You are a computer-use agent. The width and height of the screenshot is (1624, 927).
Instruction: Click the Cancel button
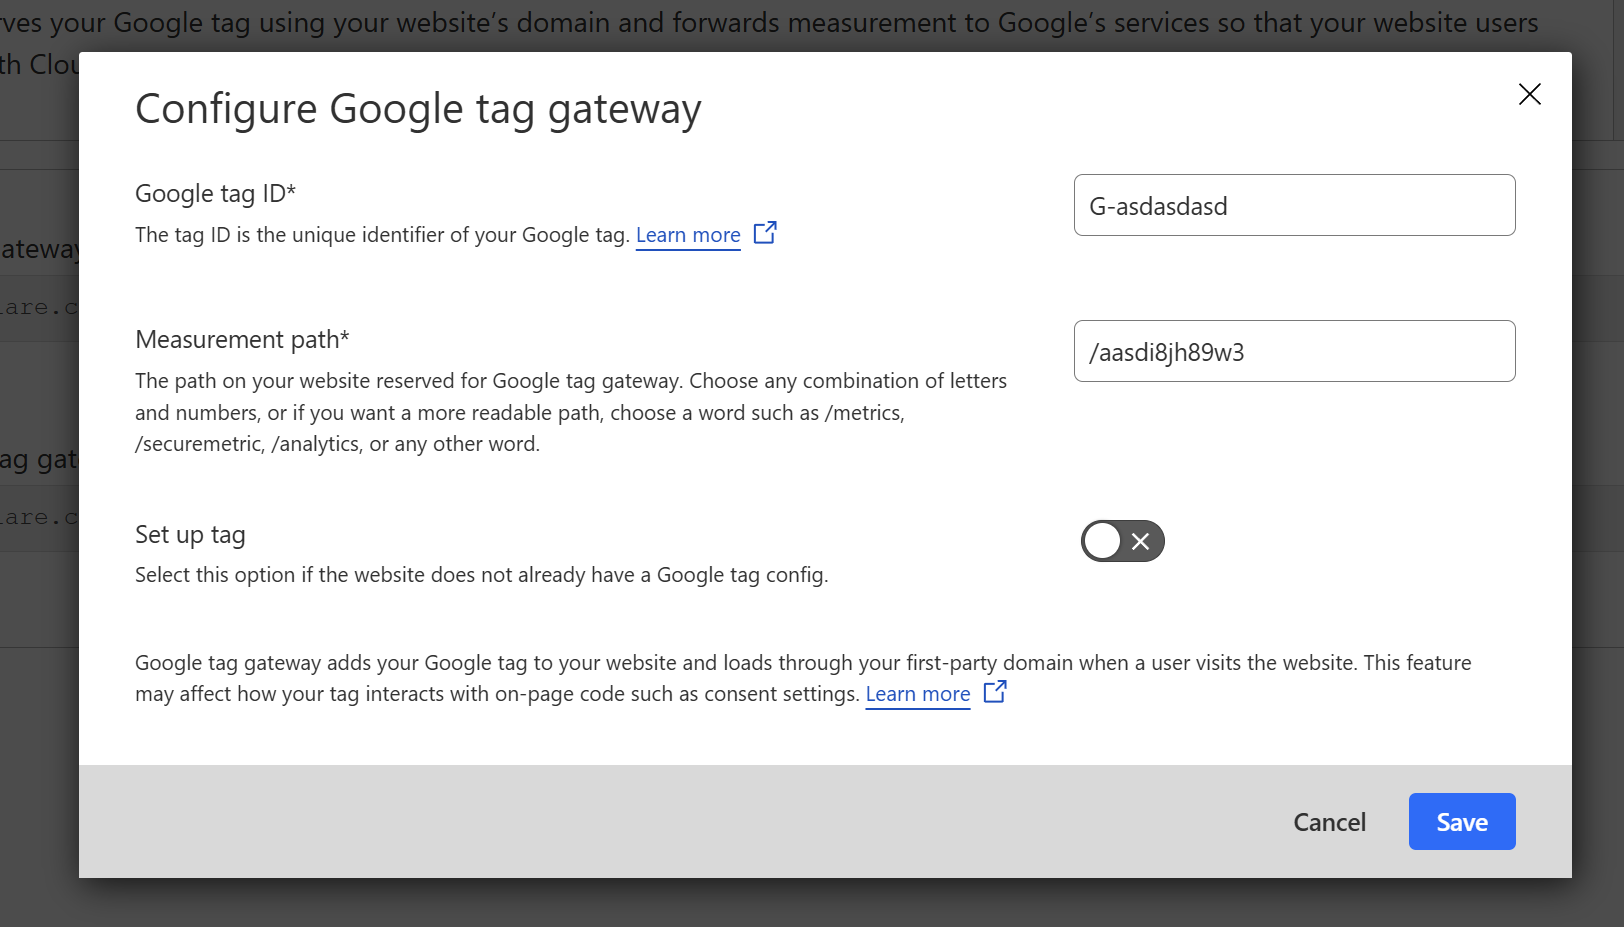[x=1329, y=821]
